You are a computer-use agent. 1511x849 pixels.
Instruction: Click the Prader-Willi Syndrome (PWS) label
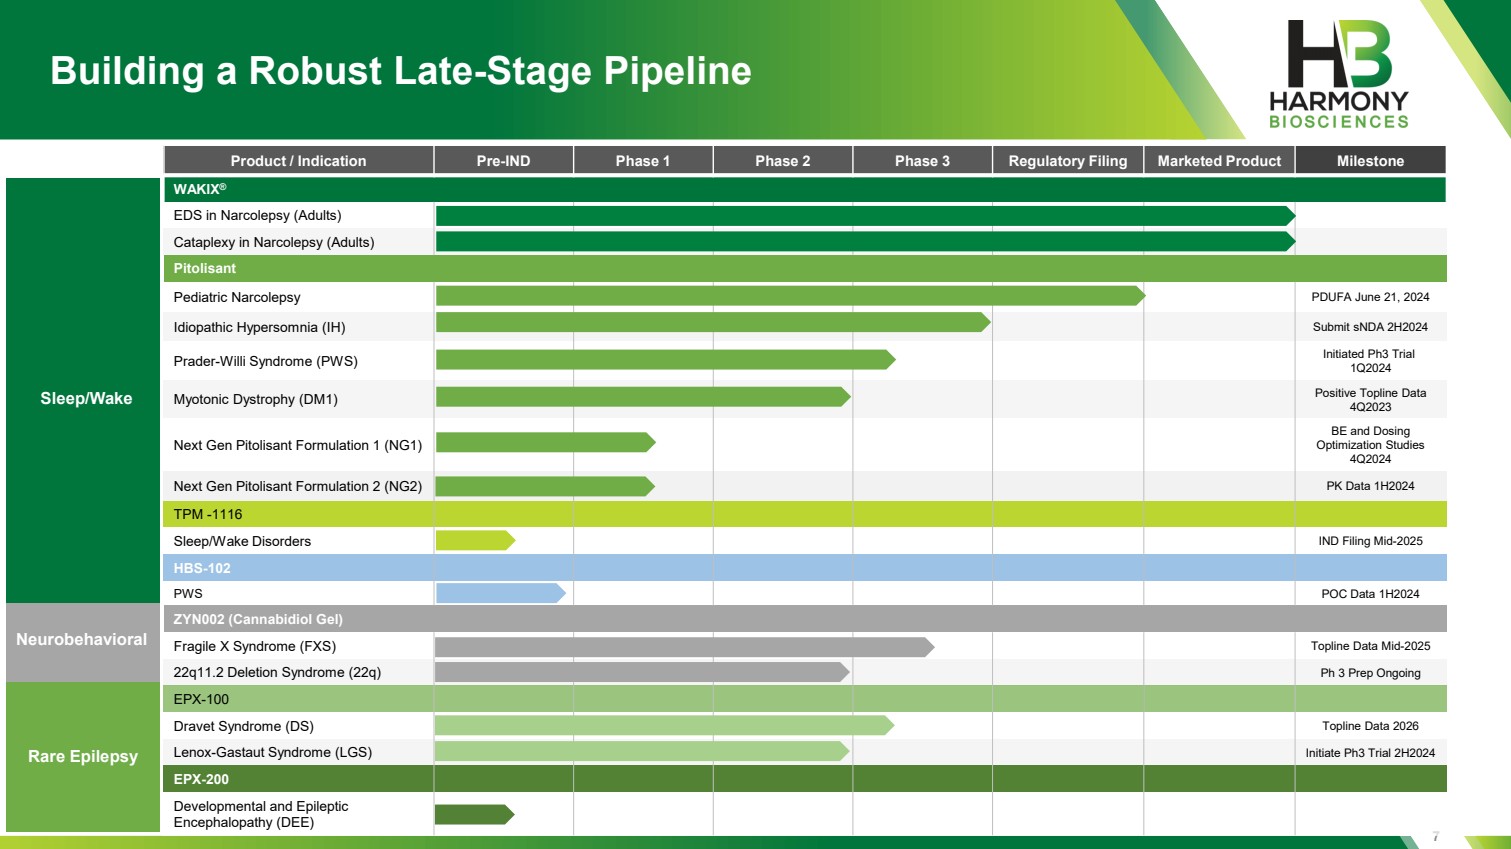(265, 361)
